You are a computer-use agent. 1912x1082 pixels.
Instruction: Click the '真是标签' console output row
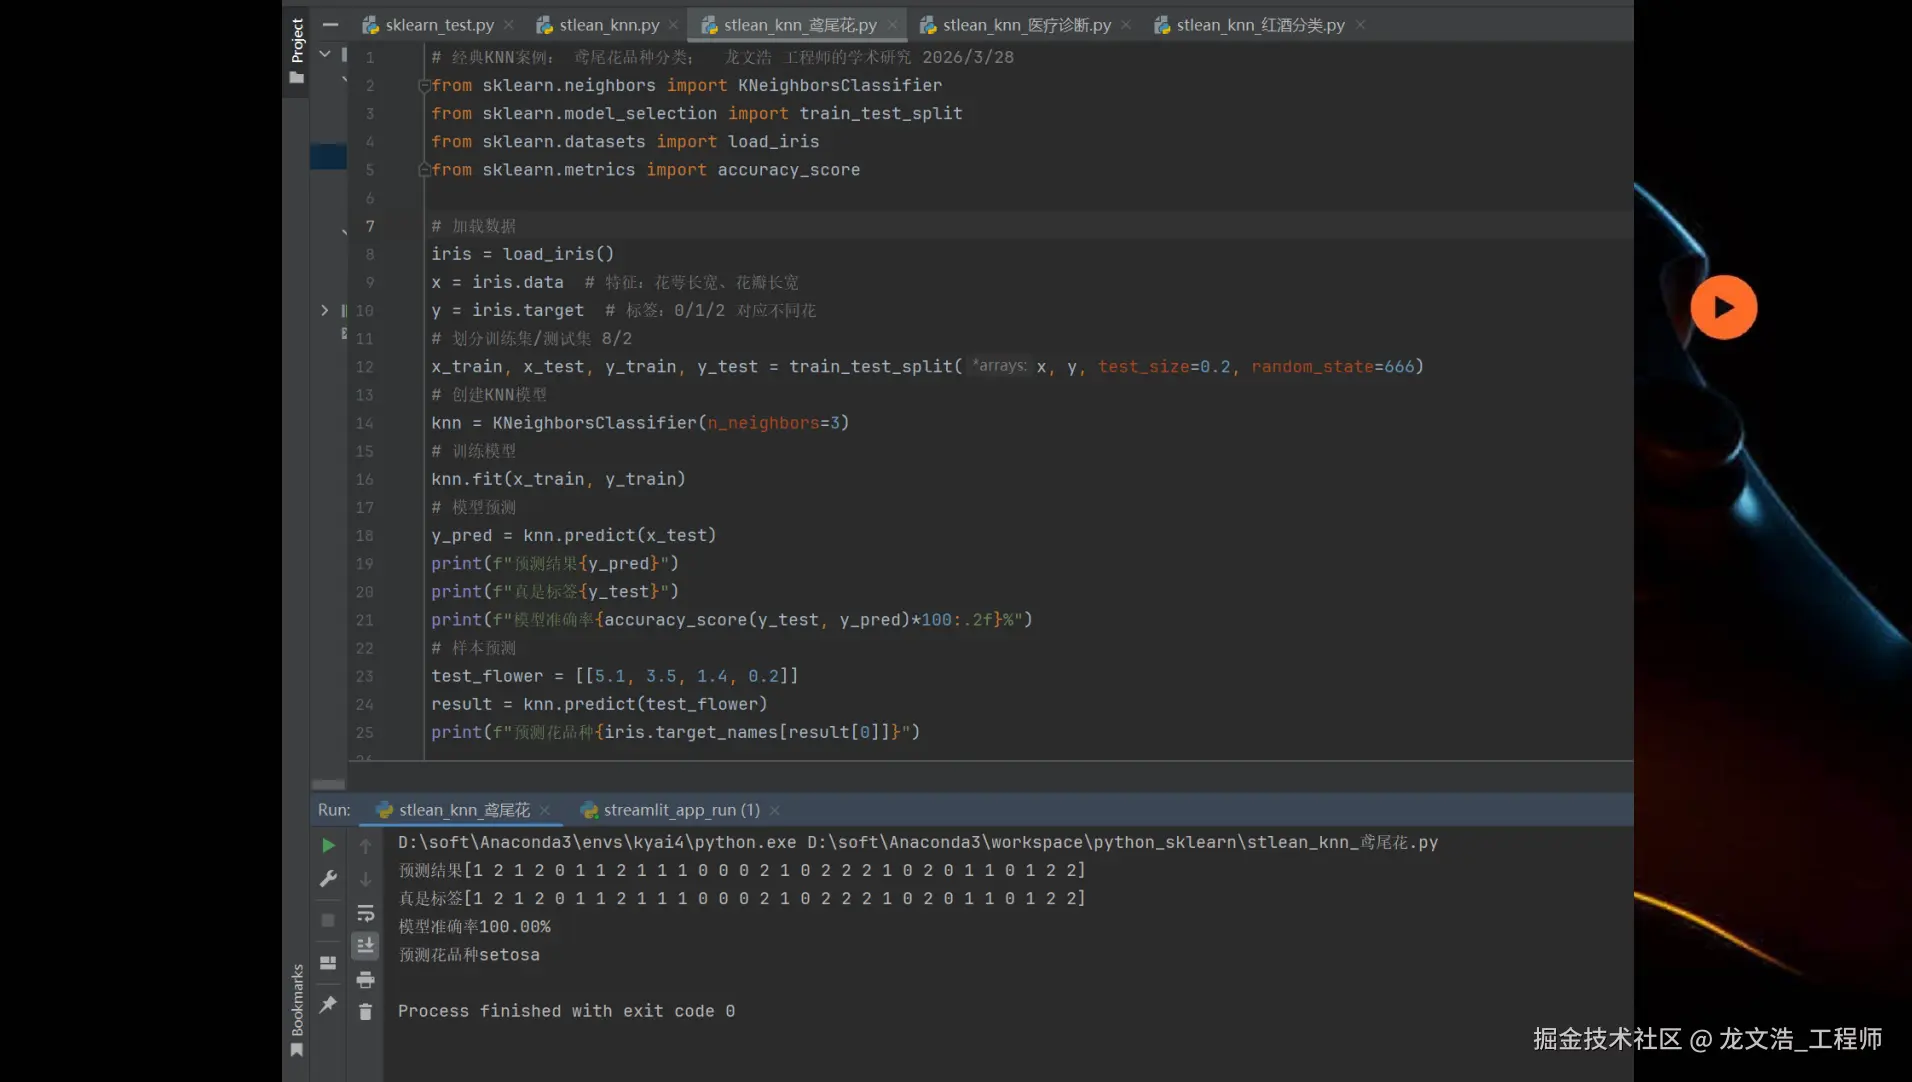click(742, 898)
